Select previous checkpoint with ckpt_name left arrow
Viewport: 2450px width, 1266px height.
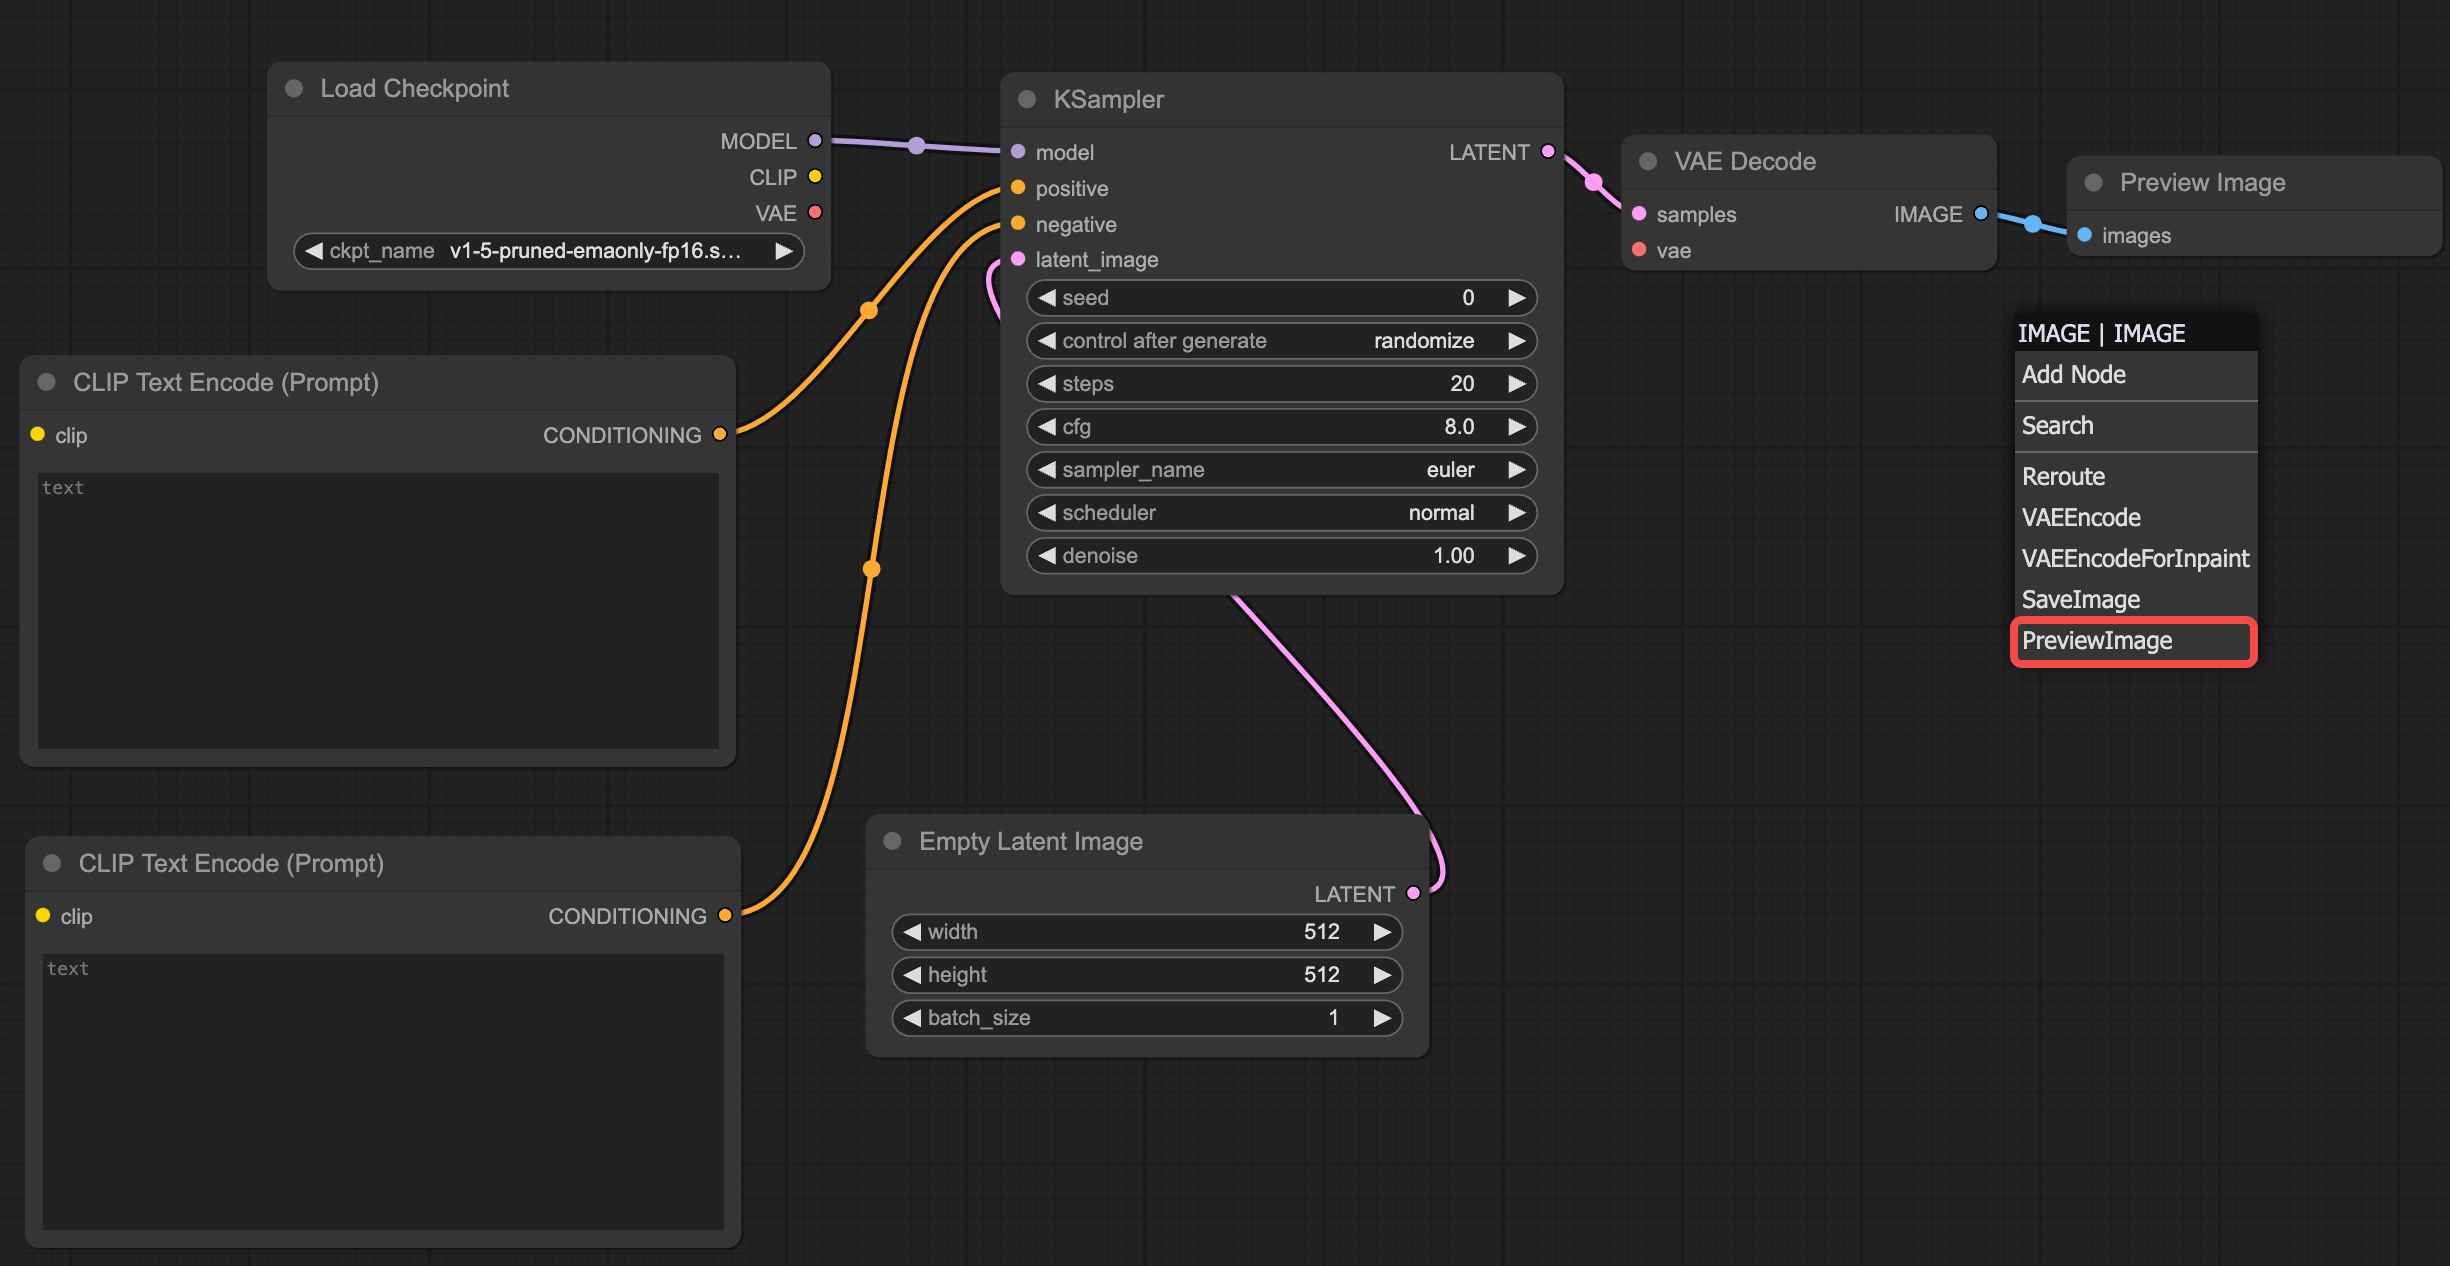point(313,251)
